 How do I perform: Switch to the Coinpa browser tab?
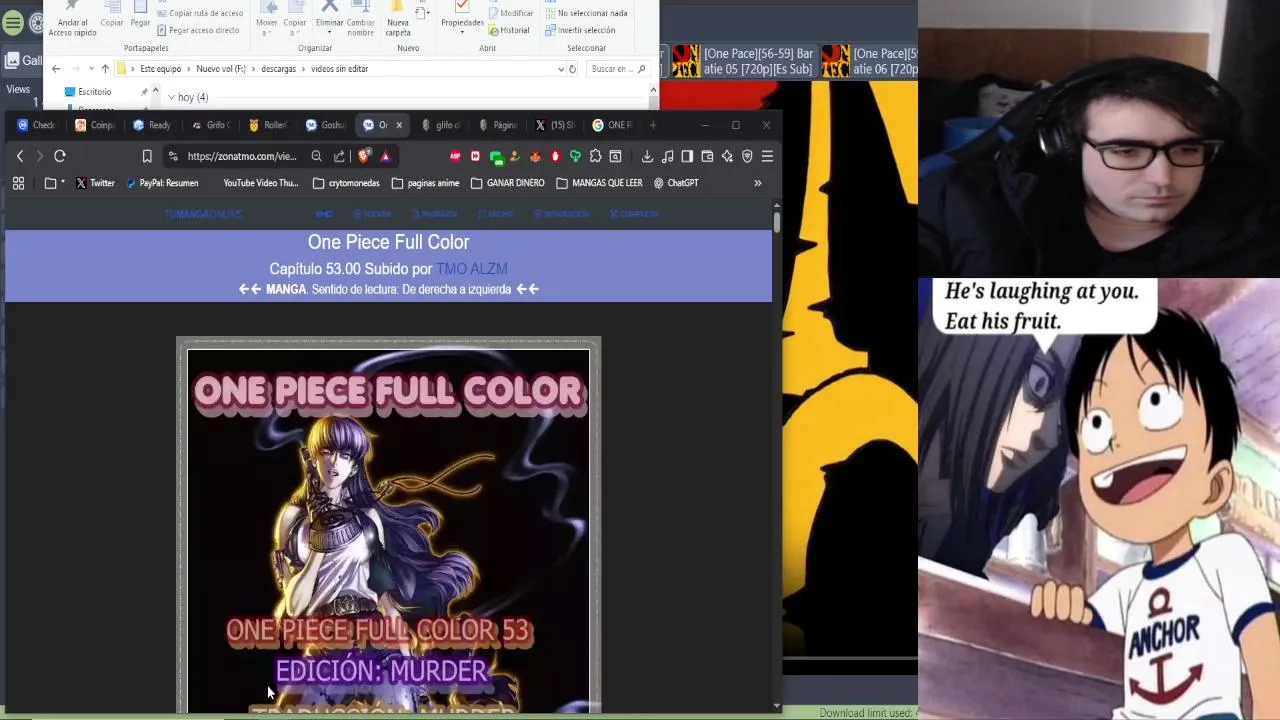point(95,125)
